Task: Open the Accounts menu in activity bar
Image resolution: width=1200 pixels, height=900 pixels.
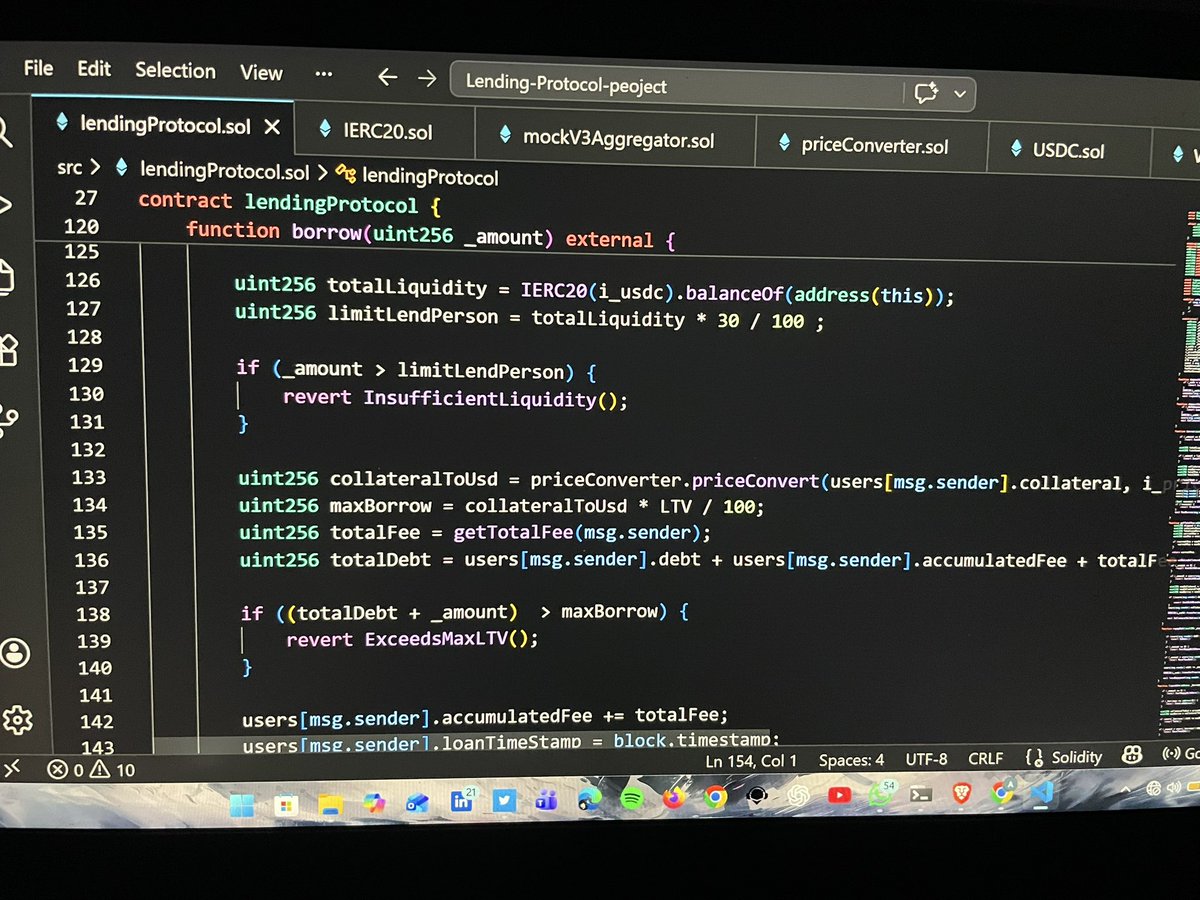Action: coord(15,654)
